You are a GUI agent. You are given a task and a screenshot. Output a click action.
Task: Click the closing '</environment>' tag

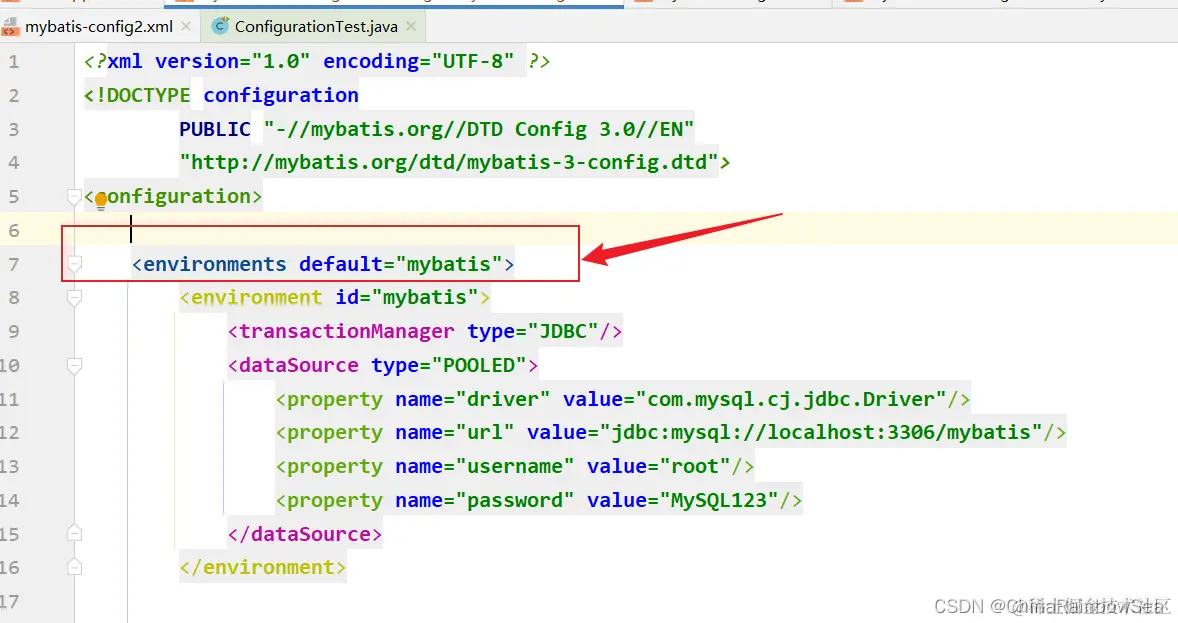pyautogui.click(x=263, y=567)
